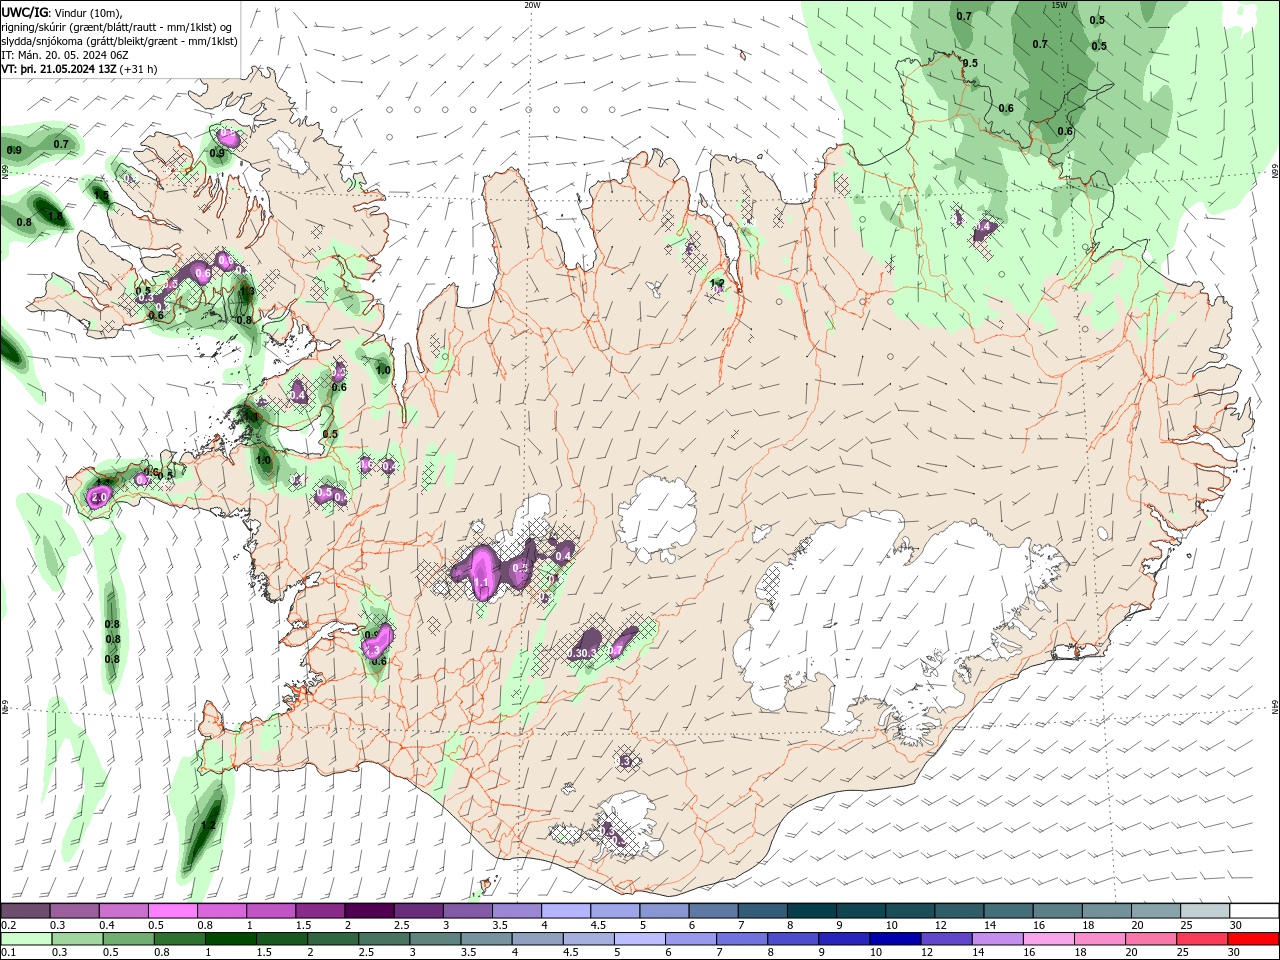
Task: Click palest green swatch between 0.1 and 0.3
Action: point(26,939)
